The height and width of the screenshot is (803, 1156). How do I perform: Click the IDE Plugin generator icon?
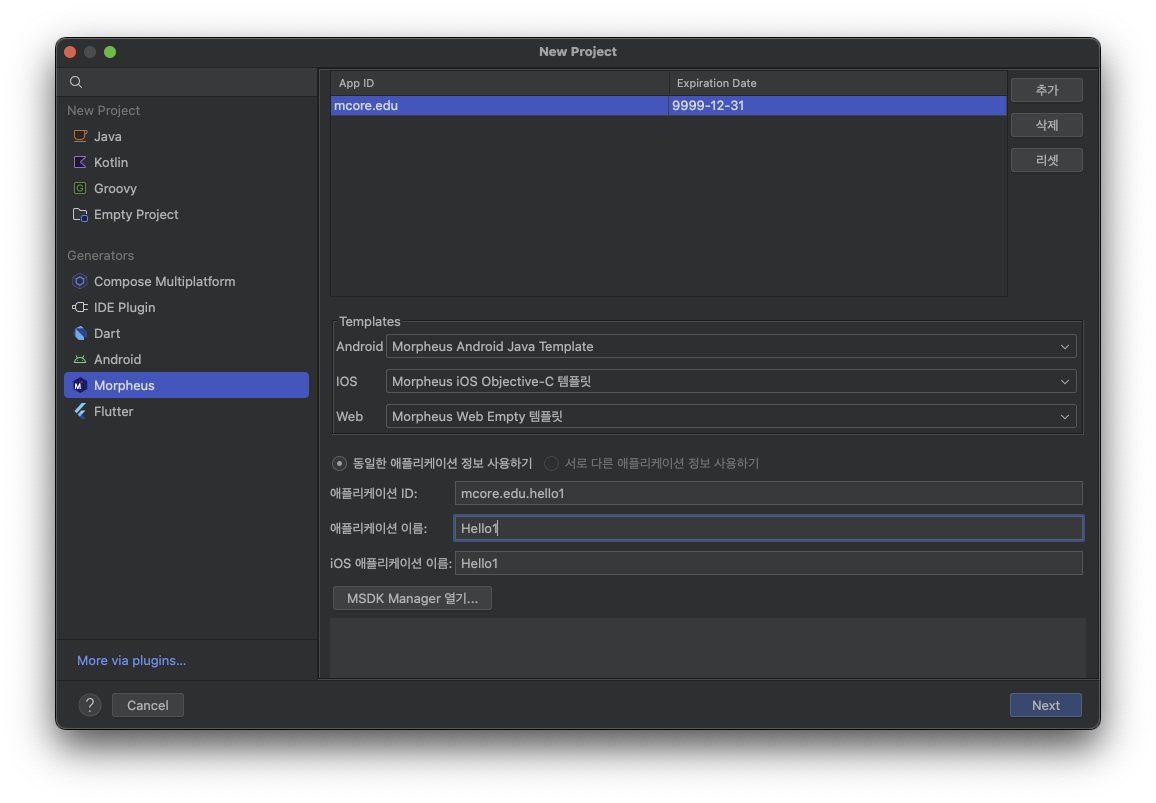[x=80, y=307]
